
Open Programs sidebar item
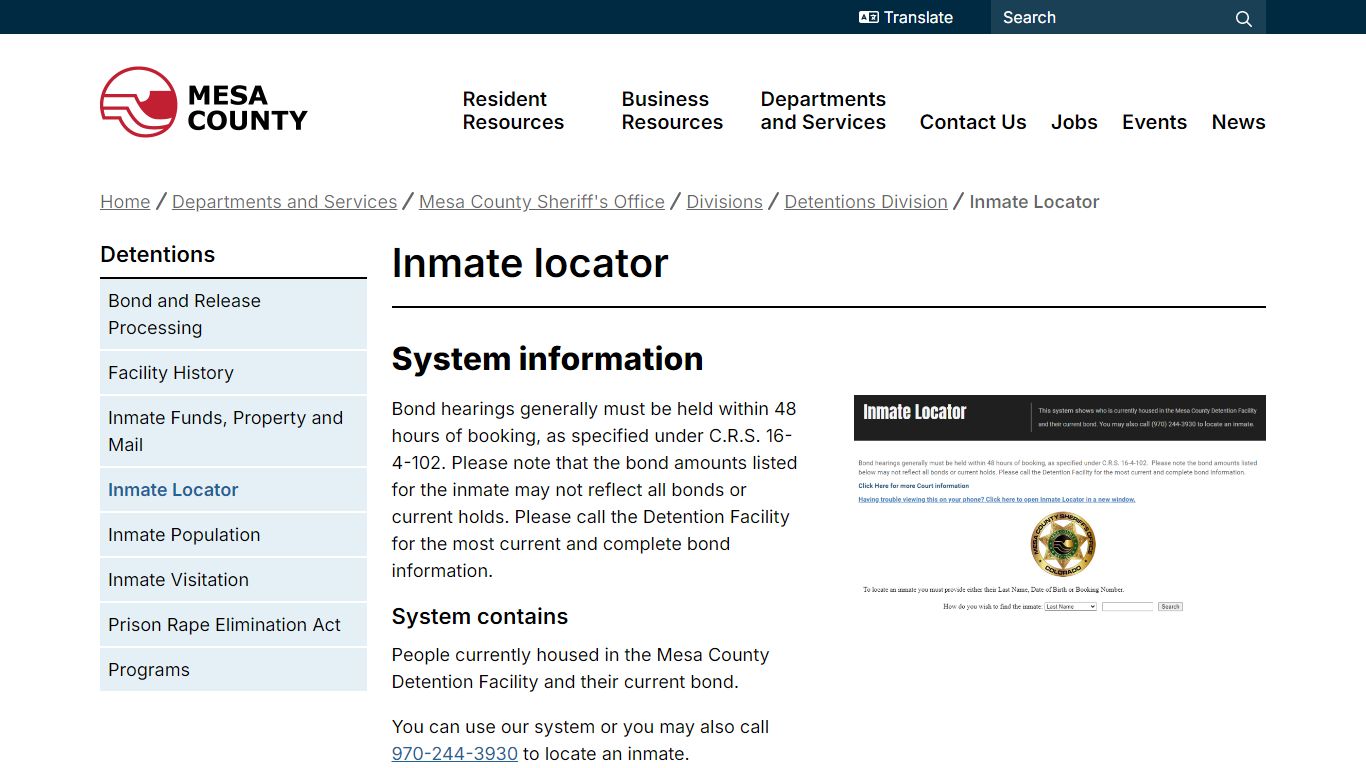pos(233,670)
